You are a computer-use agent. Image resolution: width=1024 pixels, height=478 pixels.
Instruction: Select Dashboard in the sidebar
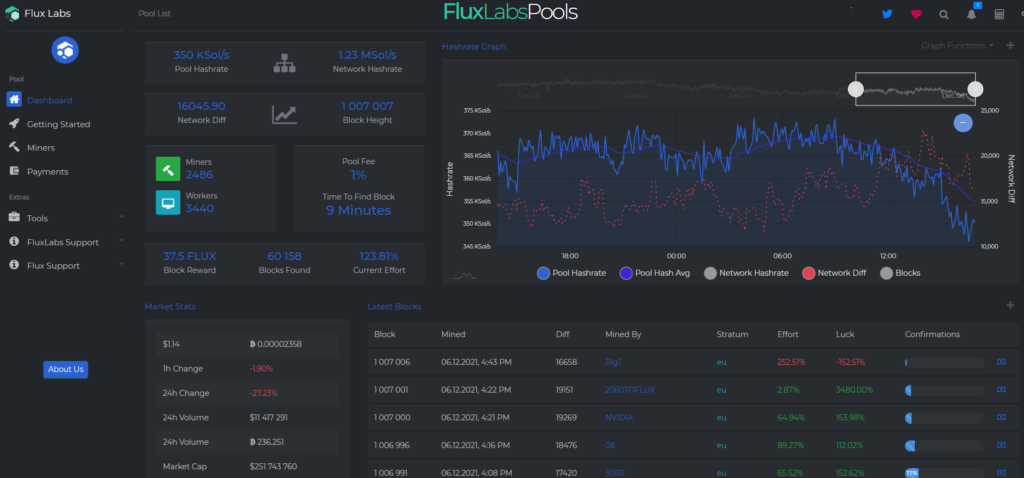click(x=49, y=100)
